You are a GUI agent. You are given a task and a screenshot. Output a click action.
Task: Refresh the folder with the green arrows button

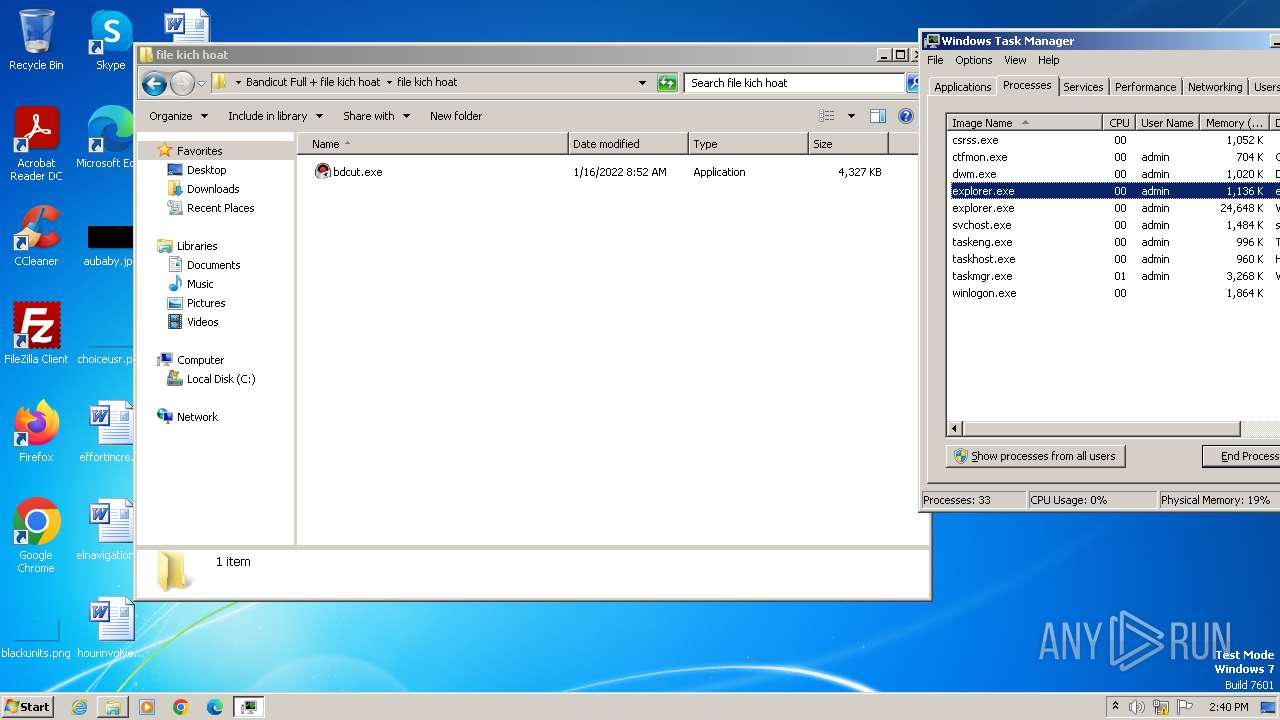667,83
